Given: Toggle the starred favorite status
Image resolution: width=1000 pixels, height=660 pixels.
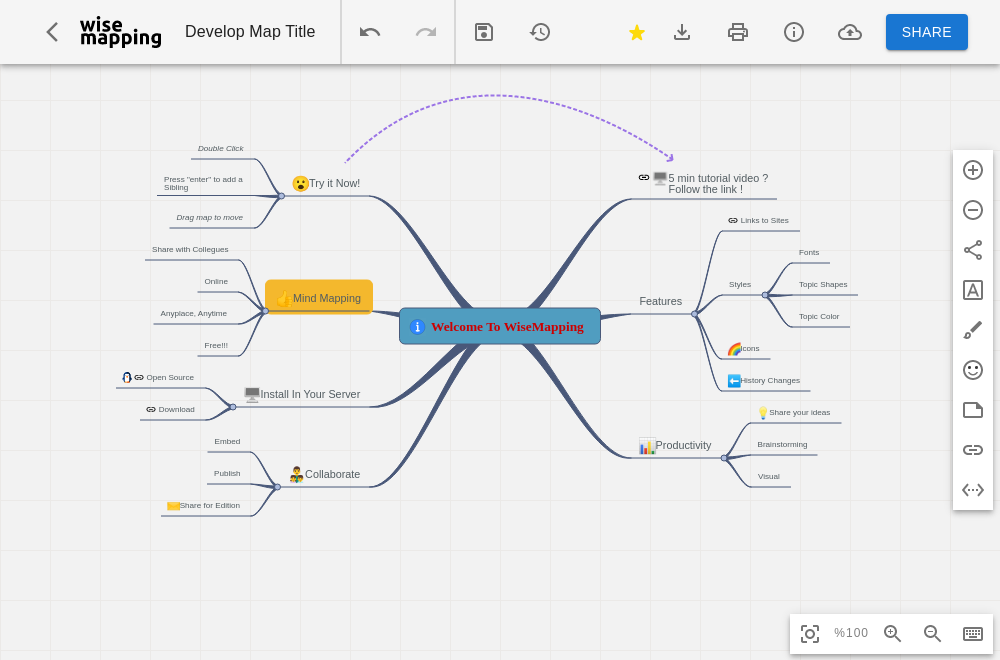Looking at the screenshot, I should (x=636, y=32).
